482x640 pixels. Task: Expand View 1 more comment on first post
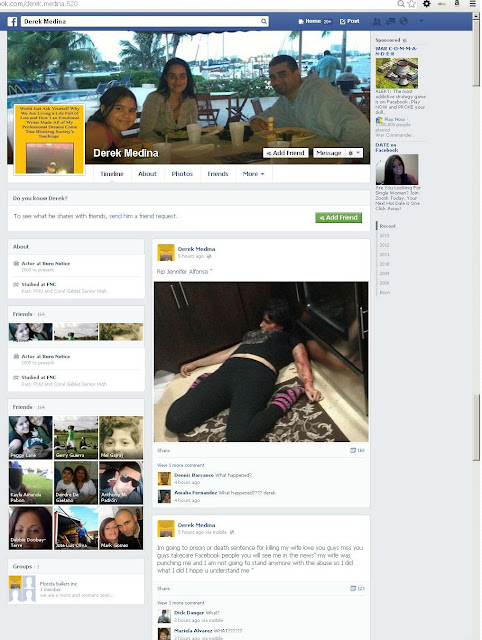[180, 465]
